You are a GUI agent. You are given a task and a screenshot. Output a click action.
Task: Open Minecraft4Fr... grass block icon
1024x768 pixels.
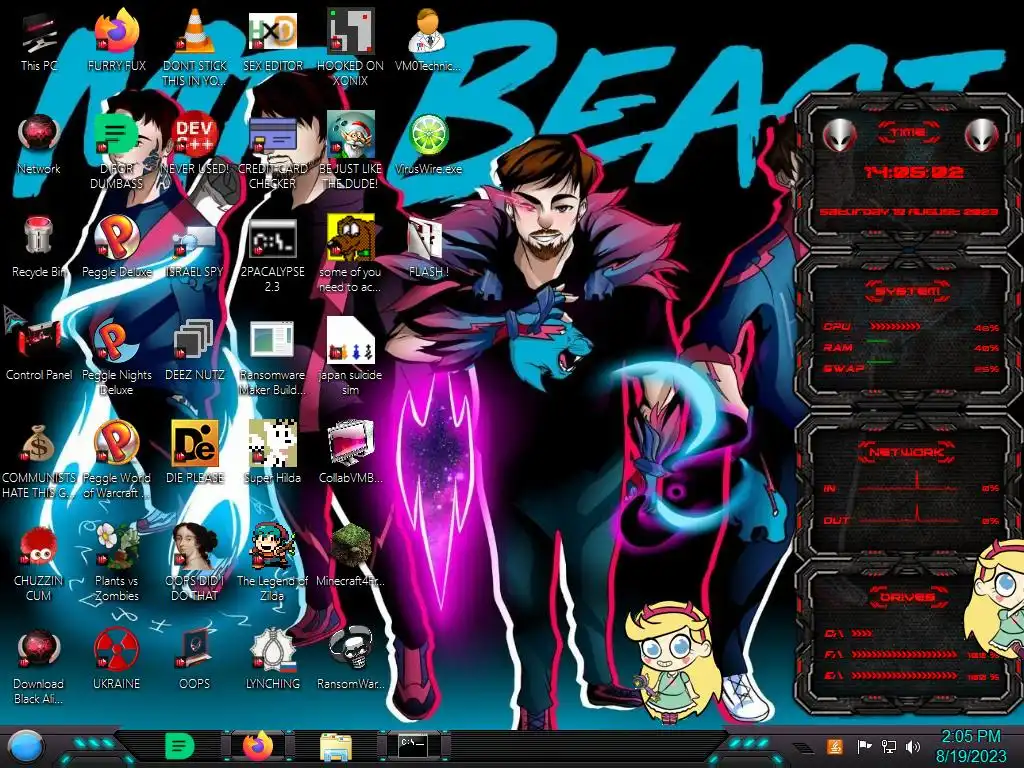click(x=350, y=555)
